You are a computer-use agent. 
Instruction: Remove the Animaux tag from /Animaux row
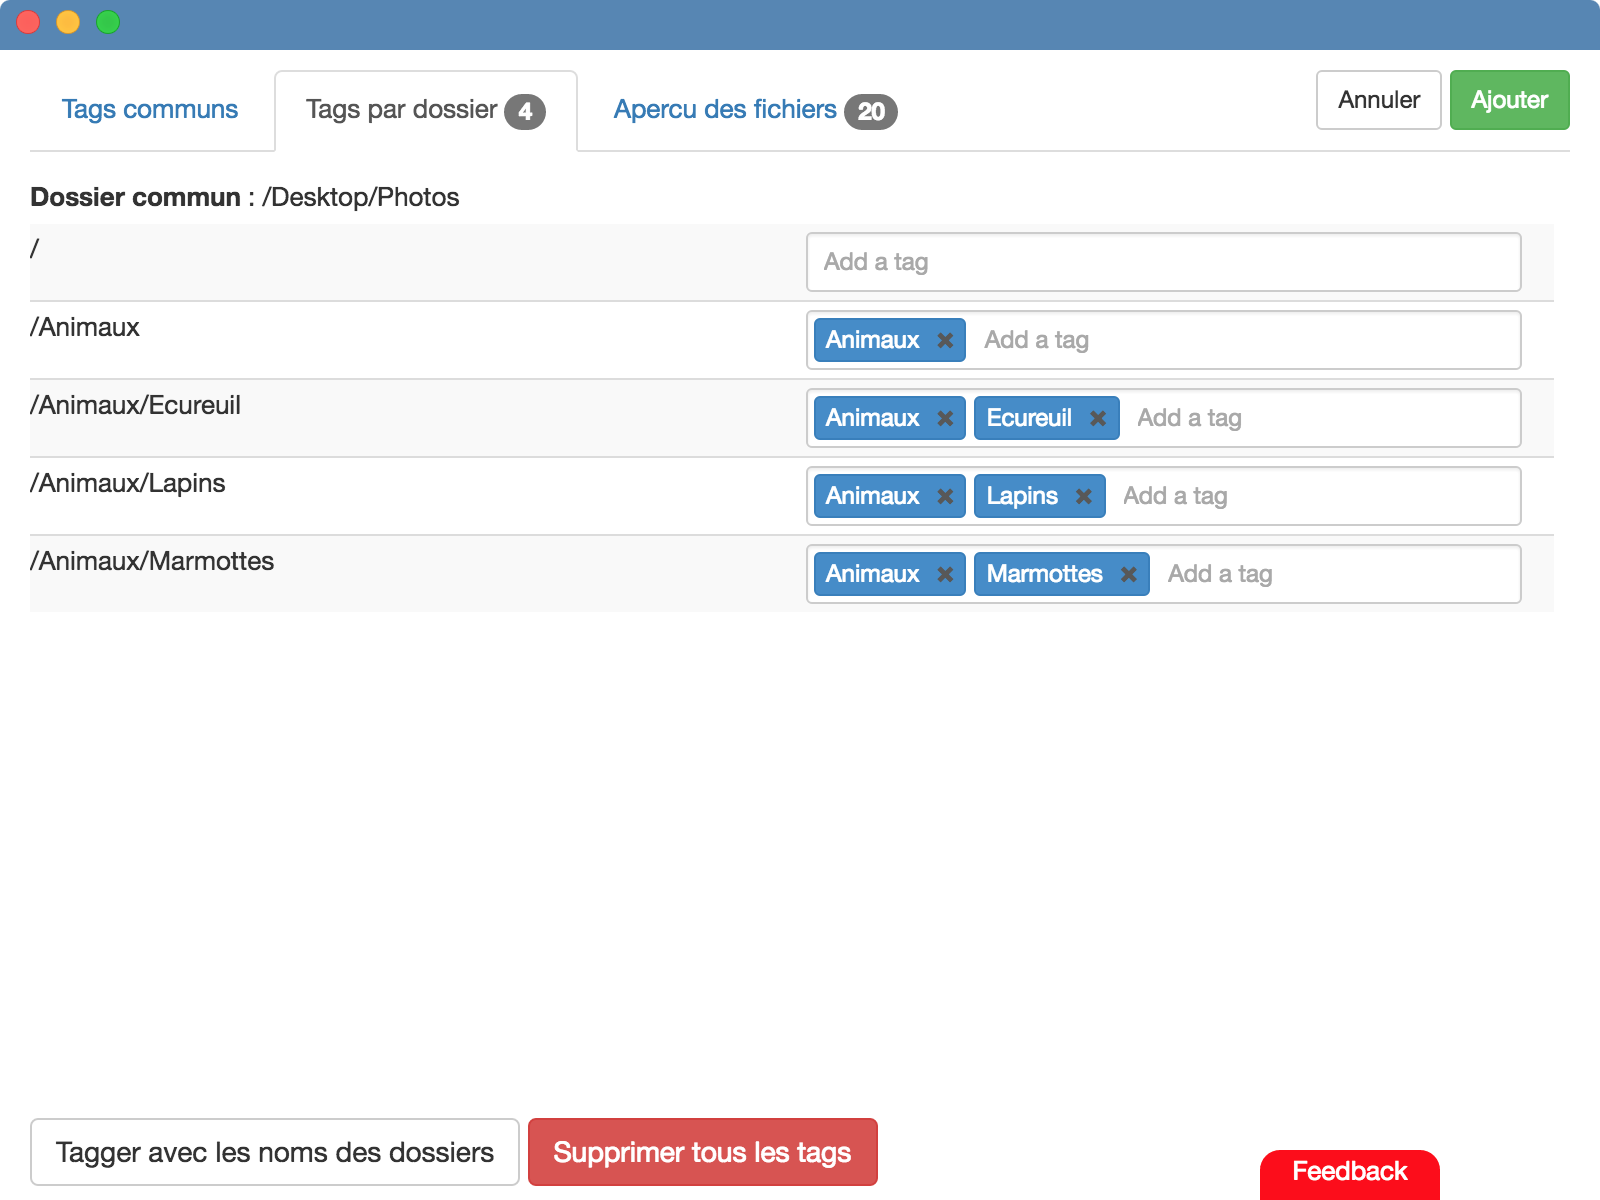click(944, 340)
